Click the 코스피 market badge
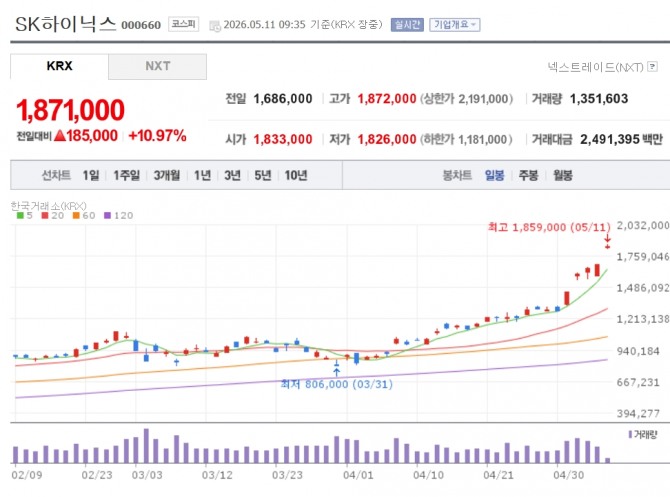This screenshot has height=497, width=670. (183, 24)
